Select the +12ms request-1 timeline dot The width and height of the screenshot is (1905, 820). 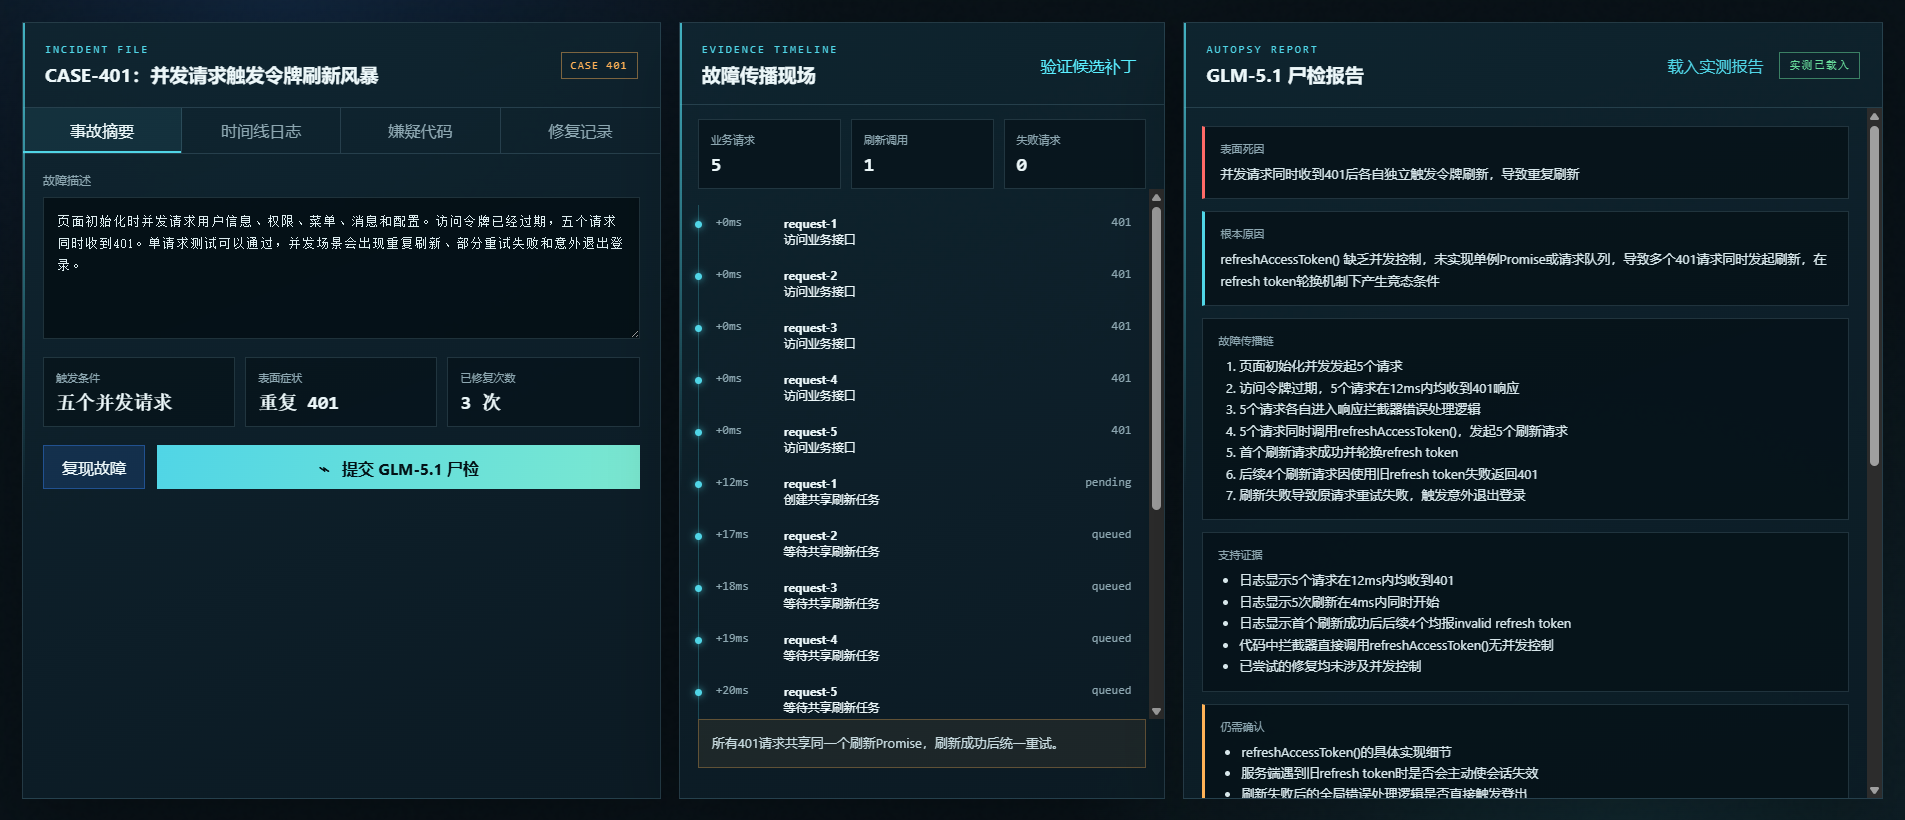pyautogui.click(x=698, y=484)
